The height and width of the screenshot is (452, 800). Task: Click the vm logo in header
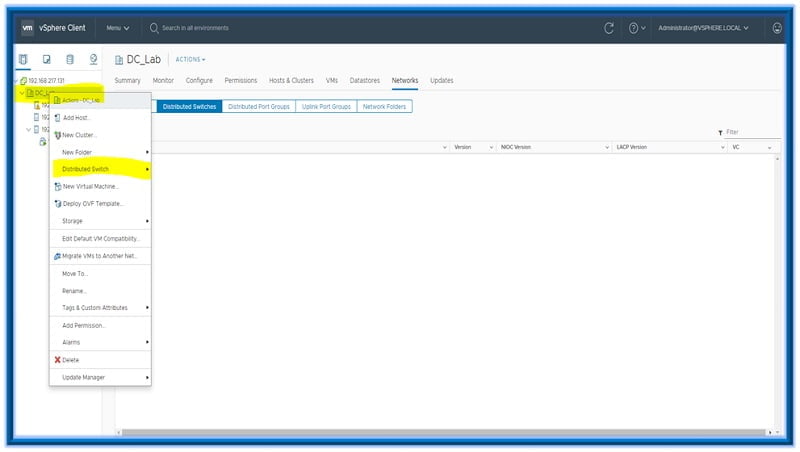click(28, 28)
